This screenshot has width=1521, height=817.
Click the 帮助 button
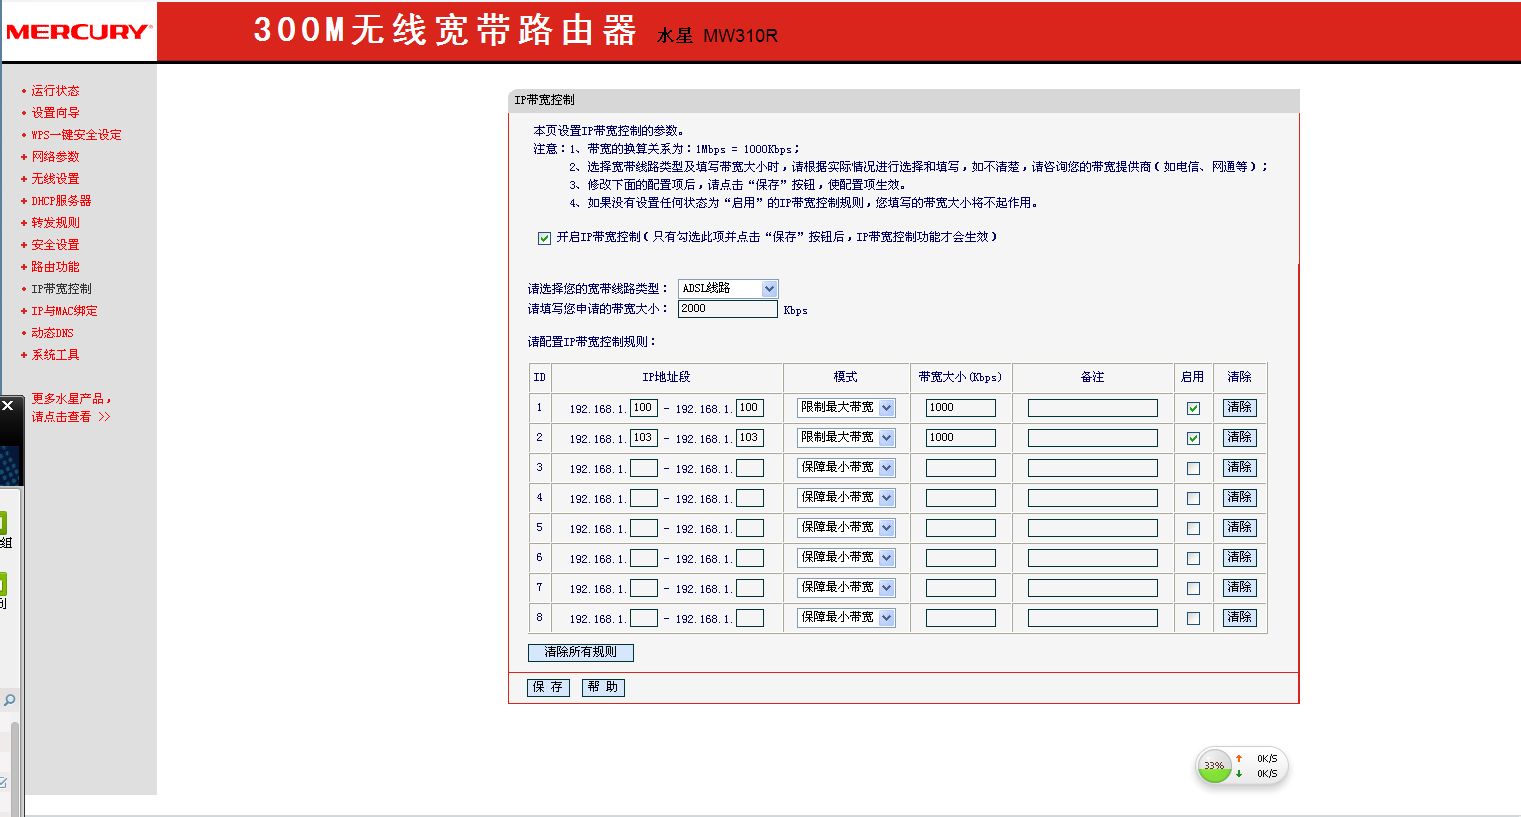click(x=603, y=688)
